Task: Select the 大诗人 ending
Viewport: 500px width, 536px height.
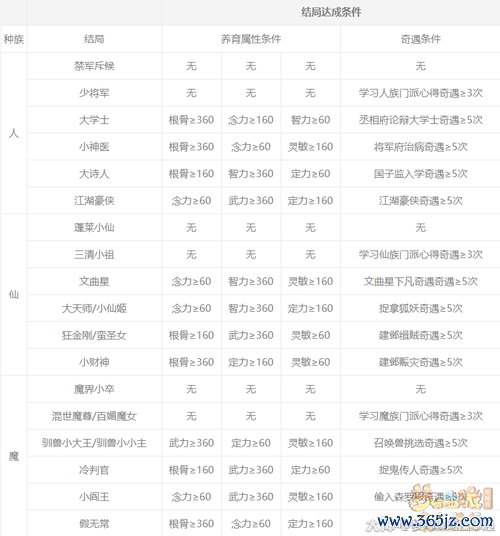Action: [x=94, y=174]
